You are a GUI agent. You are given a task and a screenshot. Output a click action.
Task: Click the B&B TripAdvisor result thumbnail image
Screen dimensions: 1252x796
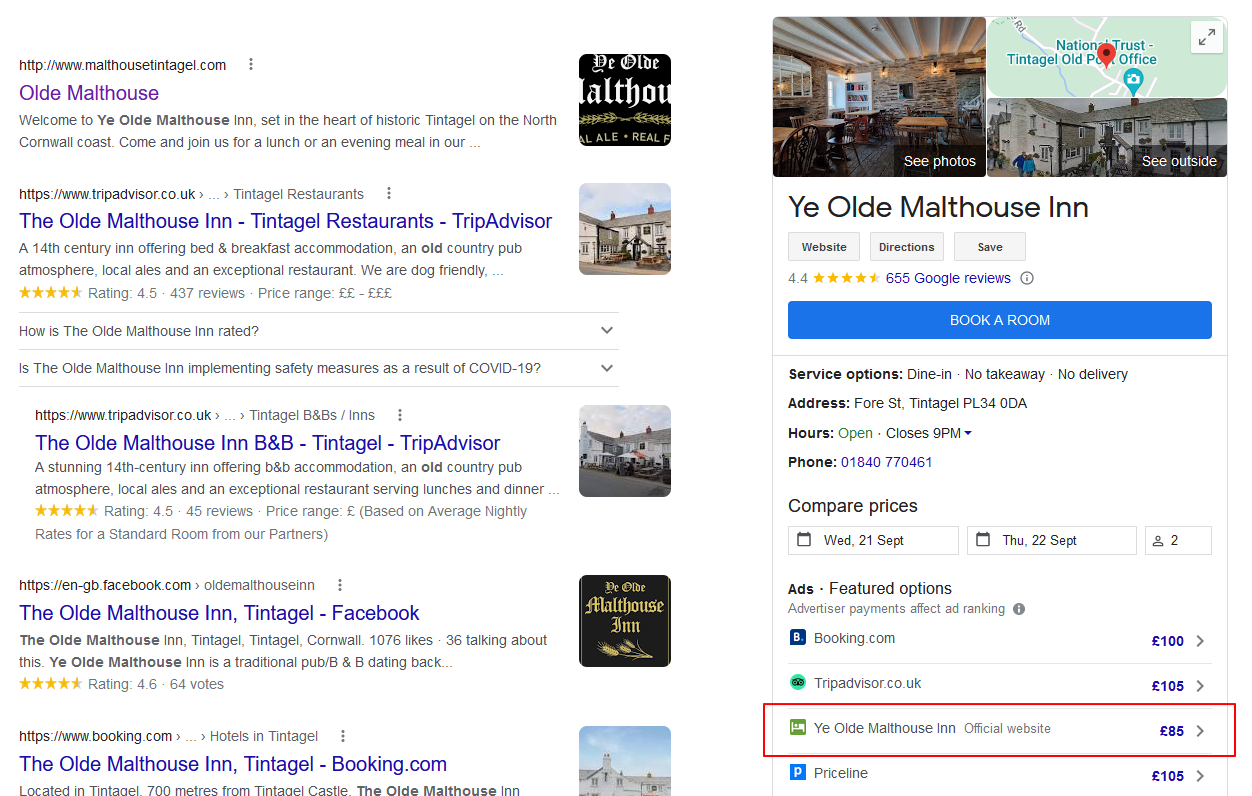coord(625,451)
